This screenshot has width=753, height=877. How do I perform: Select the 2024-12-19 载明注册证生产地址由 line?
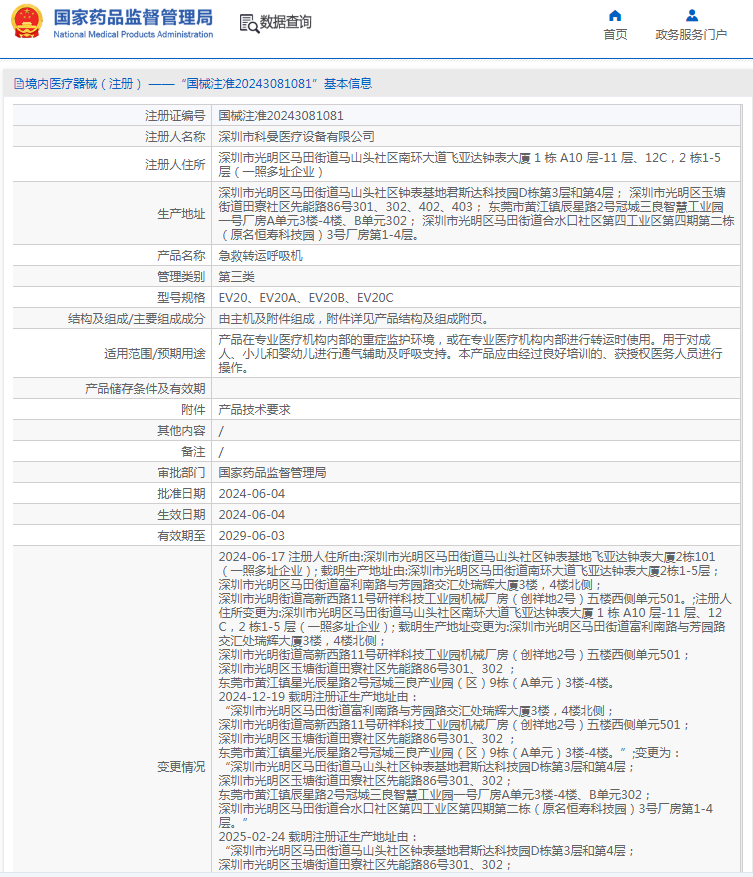[318, 697]
